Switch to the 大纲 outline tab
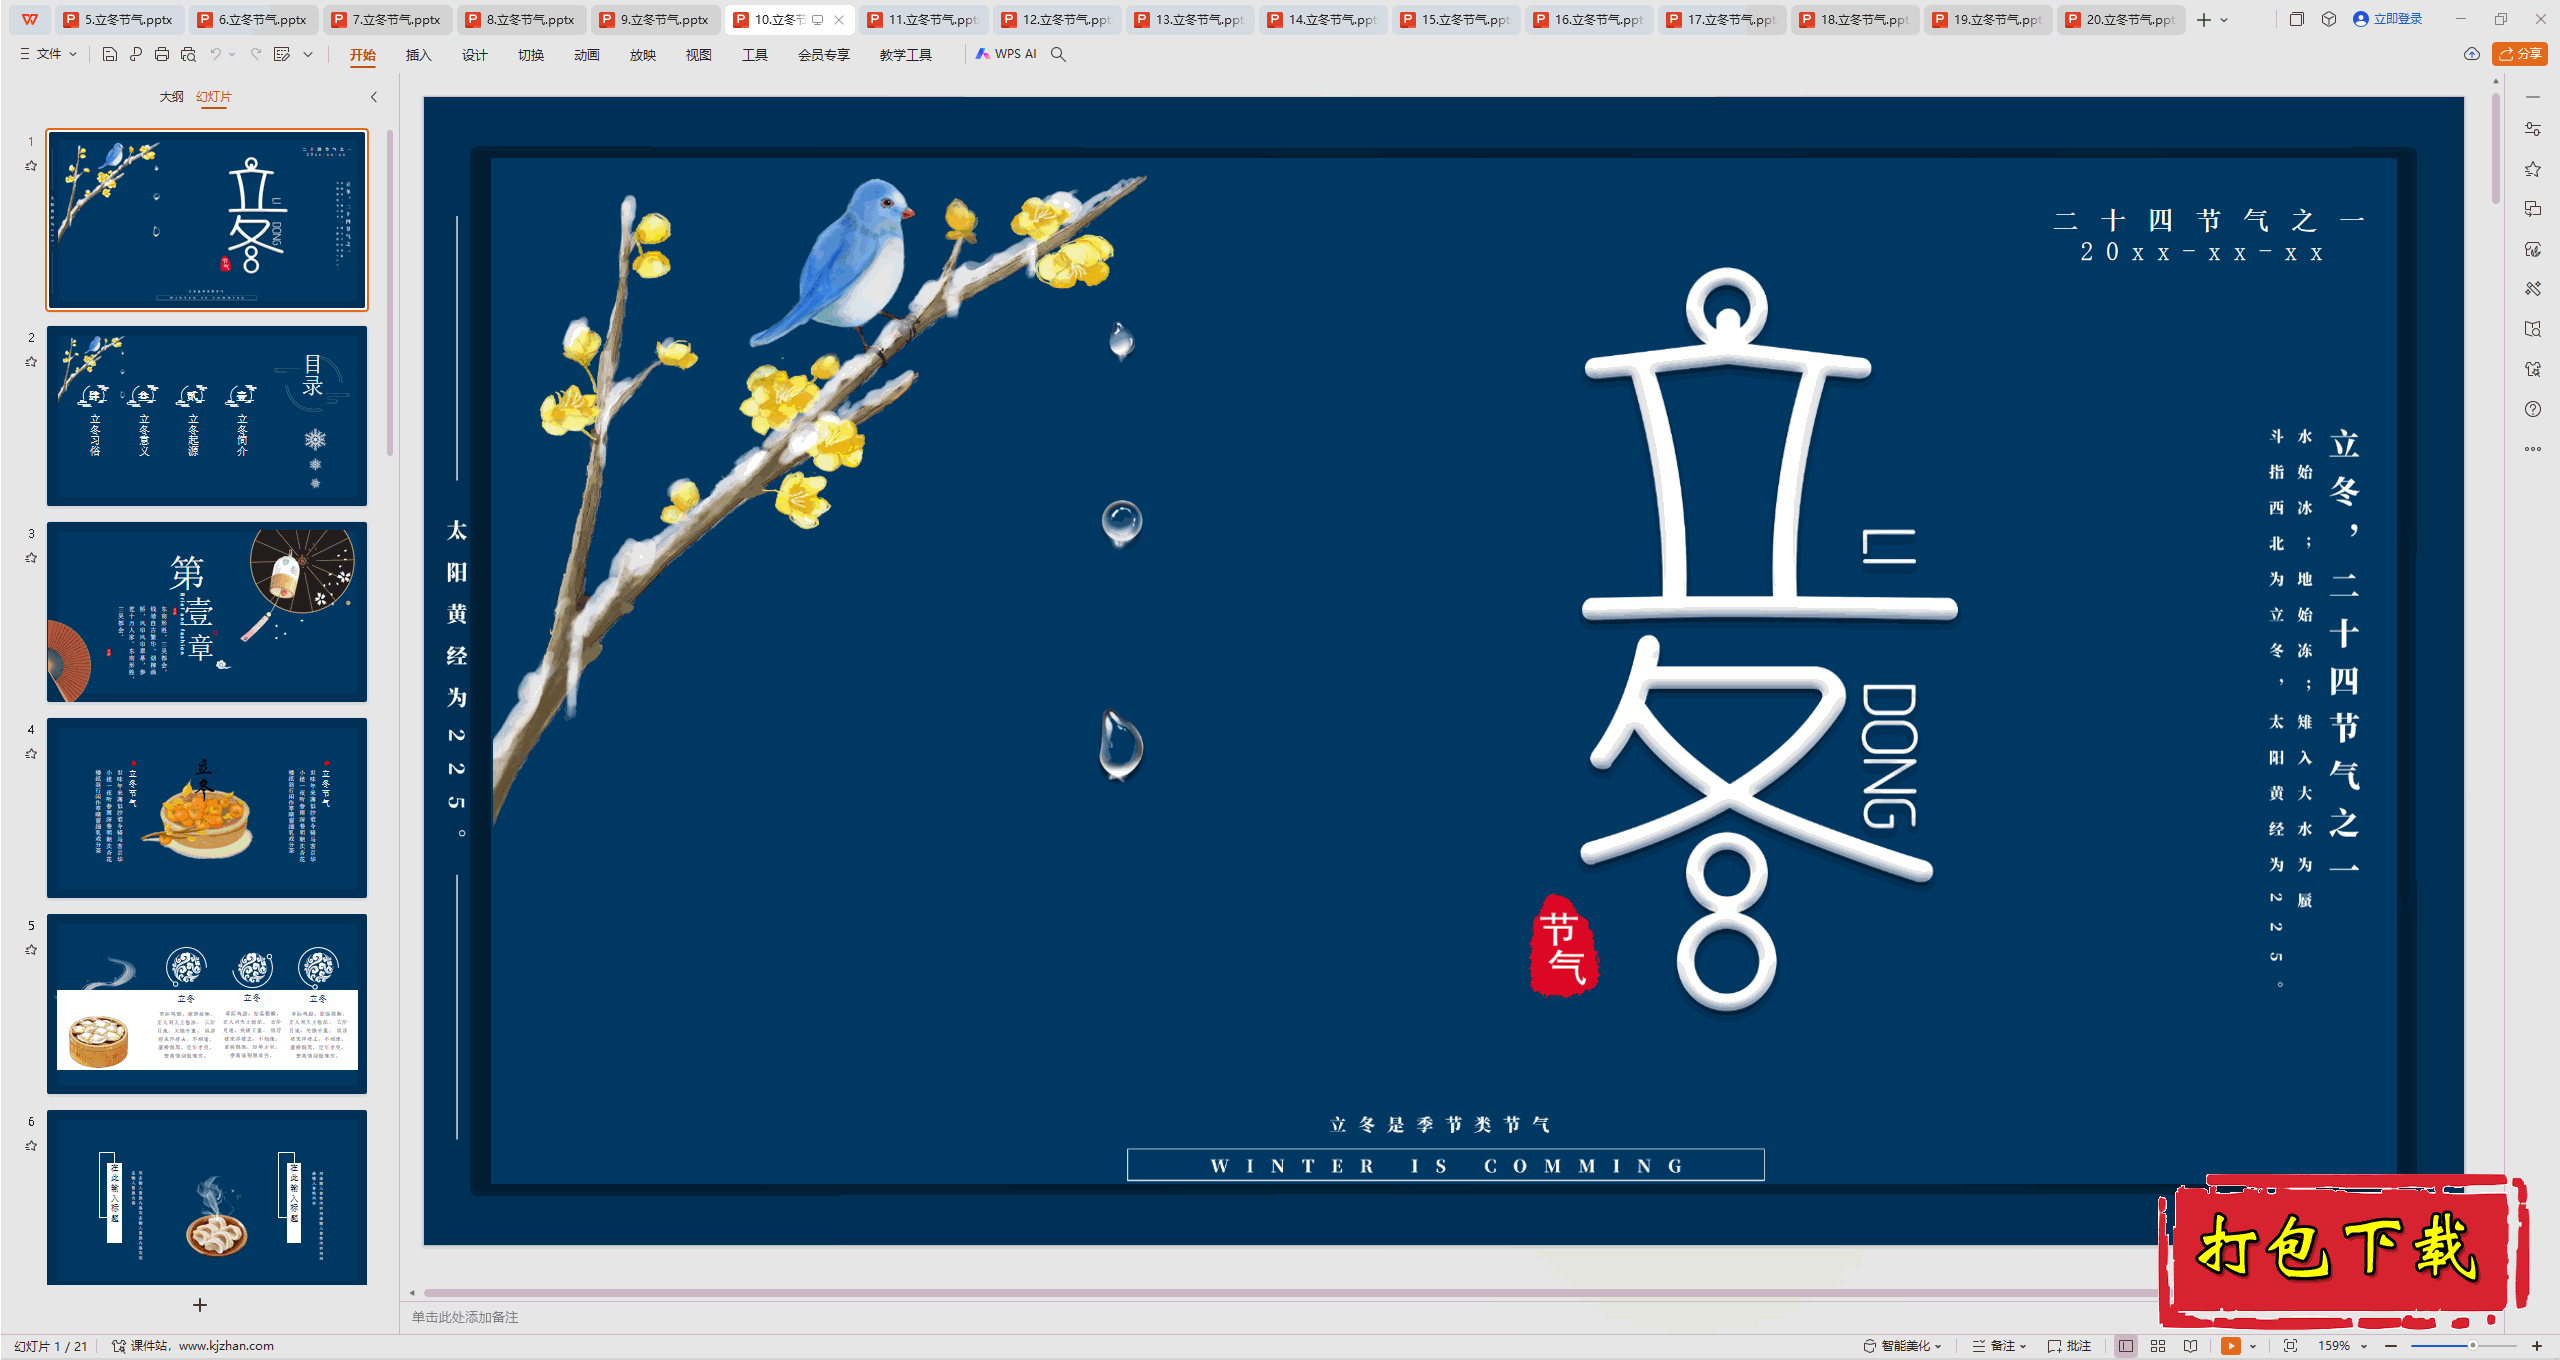Image resolution: width=2560 pixels, height=1360 pixels. pyautogui.click(x=171, y=97)
